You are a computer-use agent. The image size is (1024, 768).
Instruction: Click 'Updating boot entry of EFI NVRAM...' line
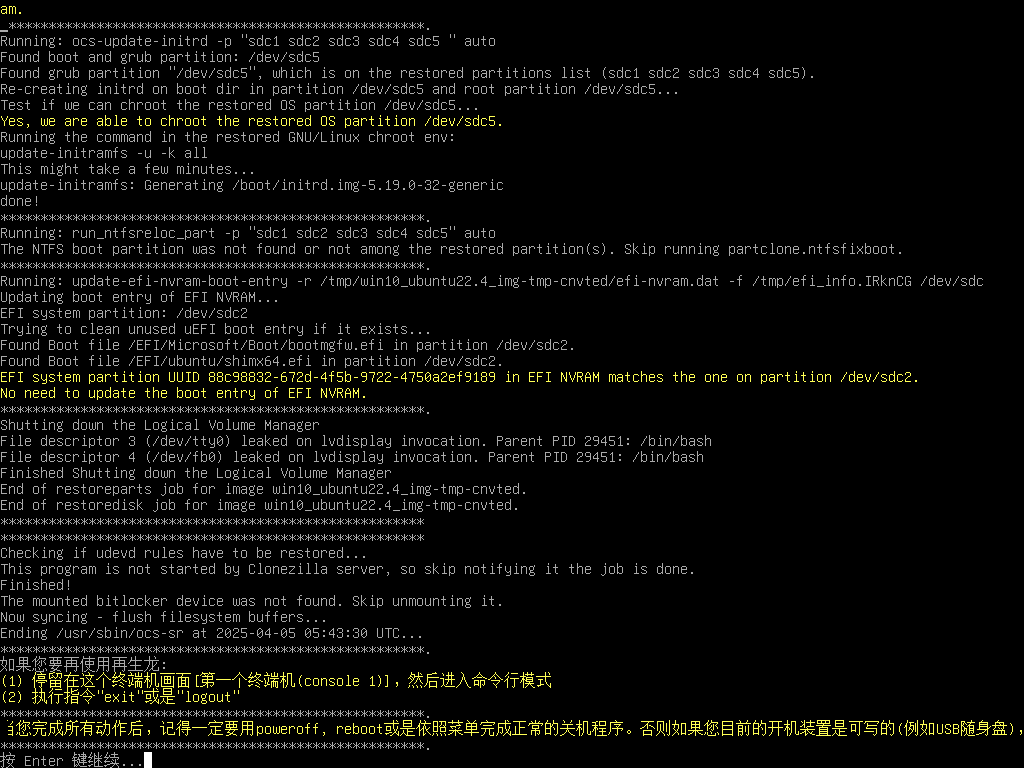pos(140,297)
